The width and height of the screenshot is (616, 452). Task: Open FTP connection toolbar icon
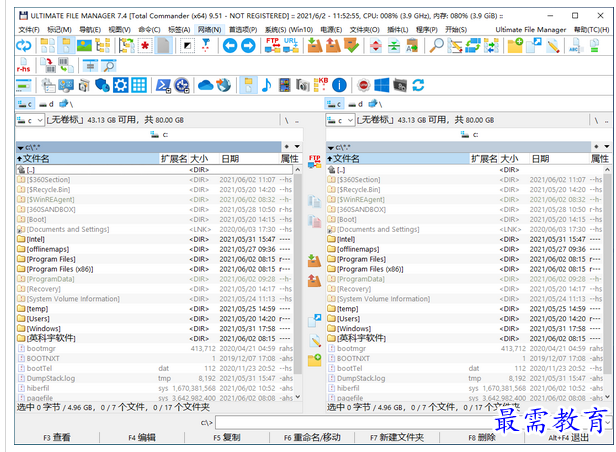click(272, 46)
